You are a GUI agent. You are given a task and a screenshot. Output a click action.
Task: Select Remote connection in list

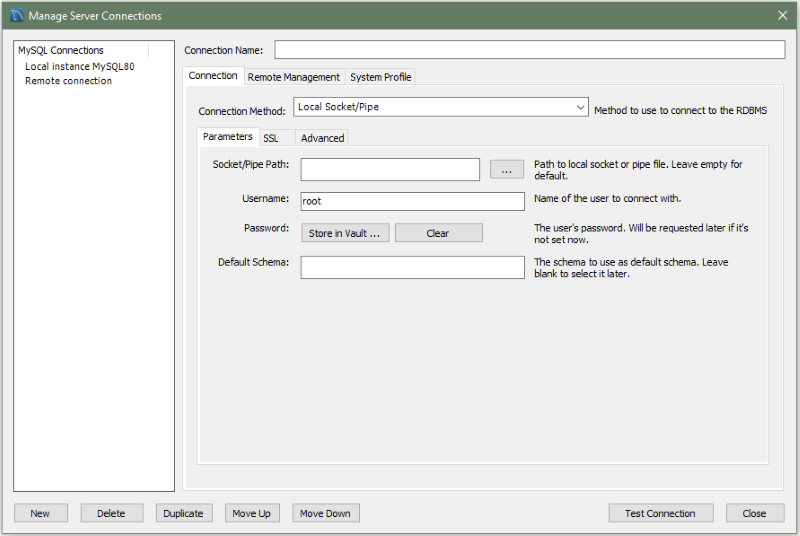(68, 81)
